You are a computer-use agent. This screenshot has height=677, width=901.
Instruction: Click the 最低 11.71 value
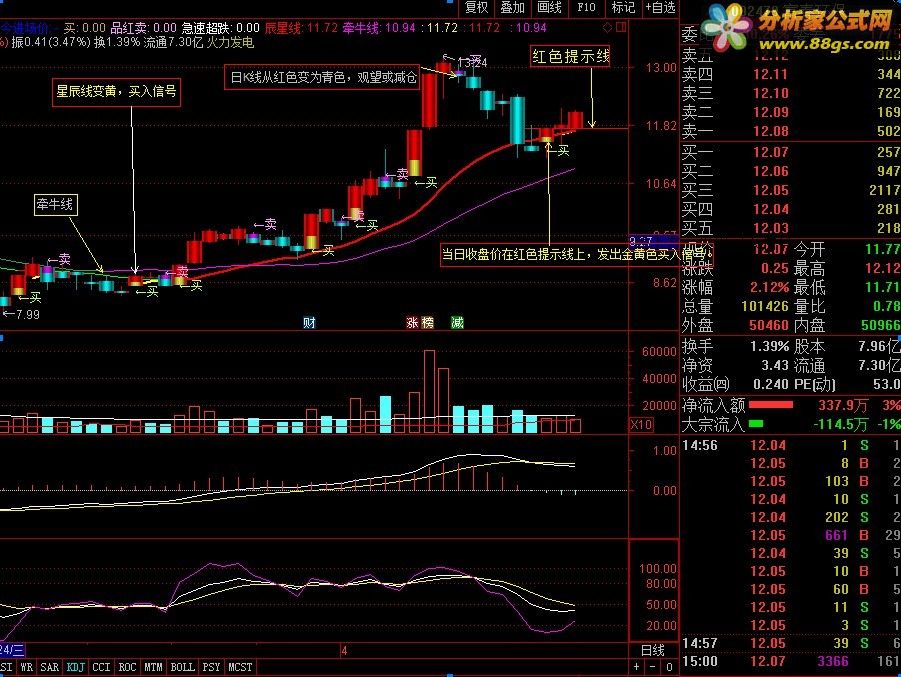883,287
